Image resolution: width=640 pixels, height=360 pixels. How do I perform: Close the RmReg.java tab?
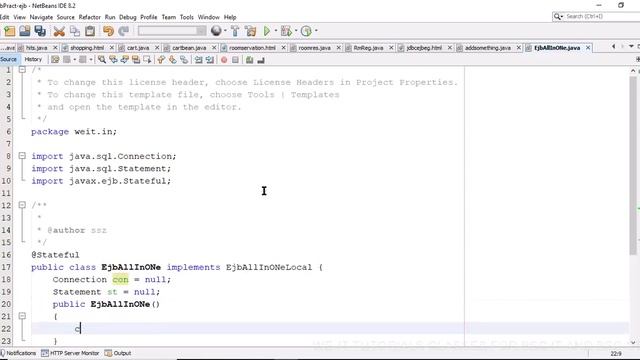tap(391, 48)
